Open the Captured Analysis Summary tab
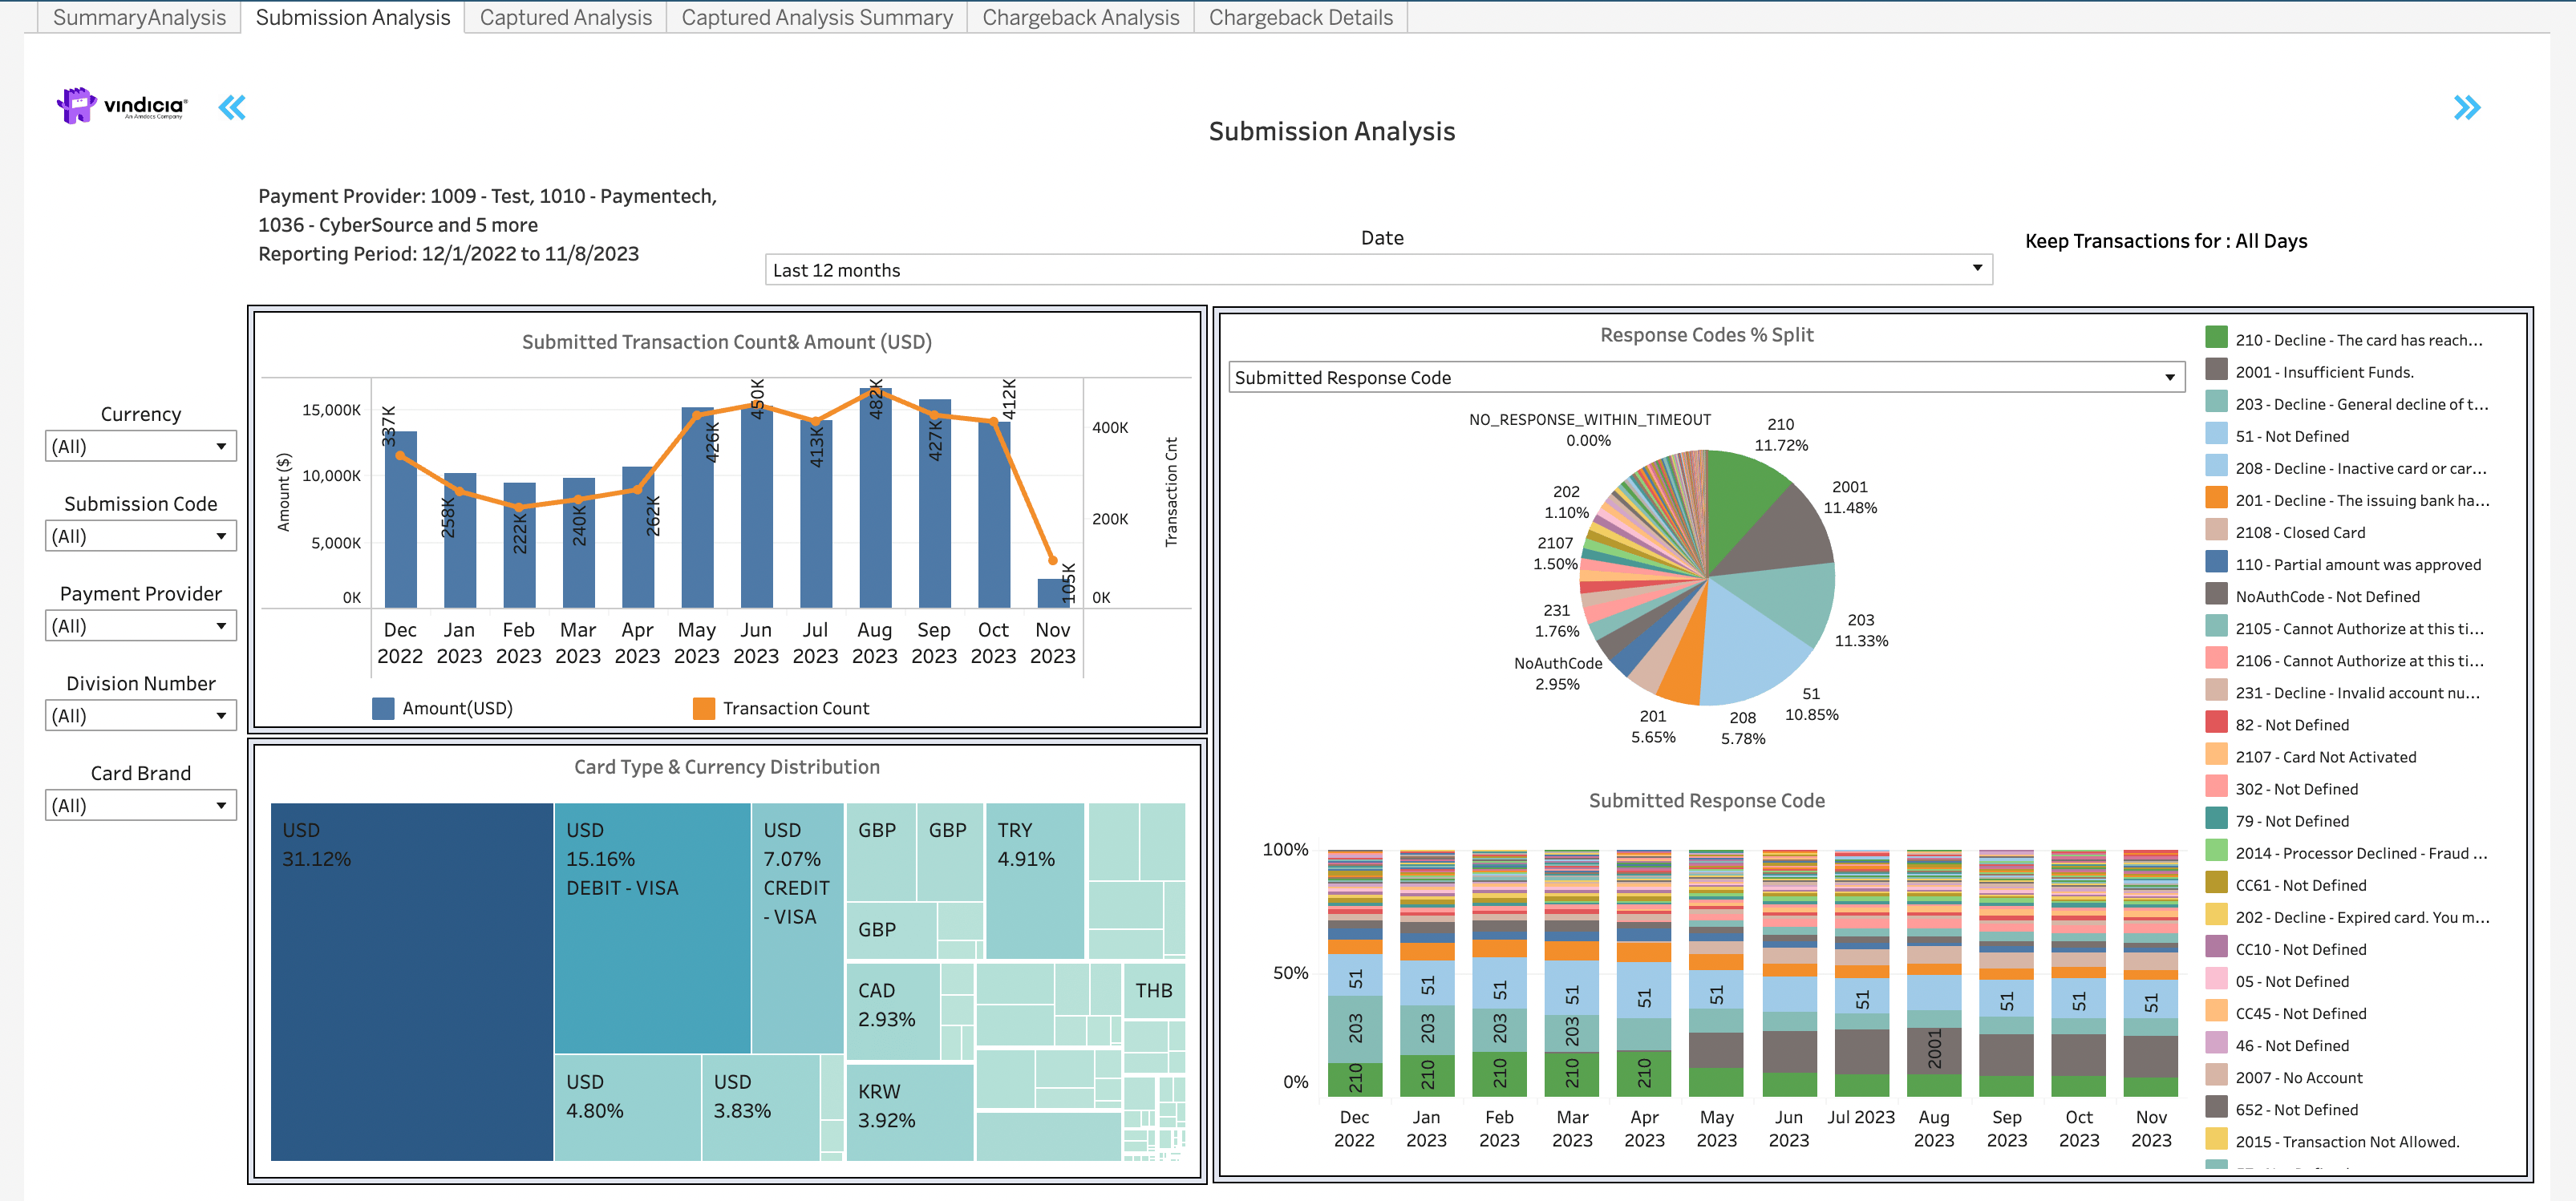This screenshot has width=2576, height=1201. coord(817,17)
